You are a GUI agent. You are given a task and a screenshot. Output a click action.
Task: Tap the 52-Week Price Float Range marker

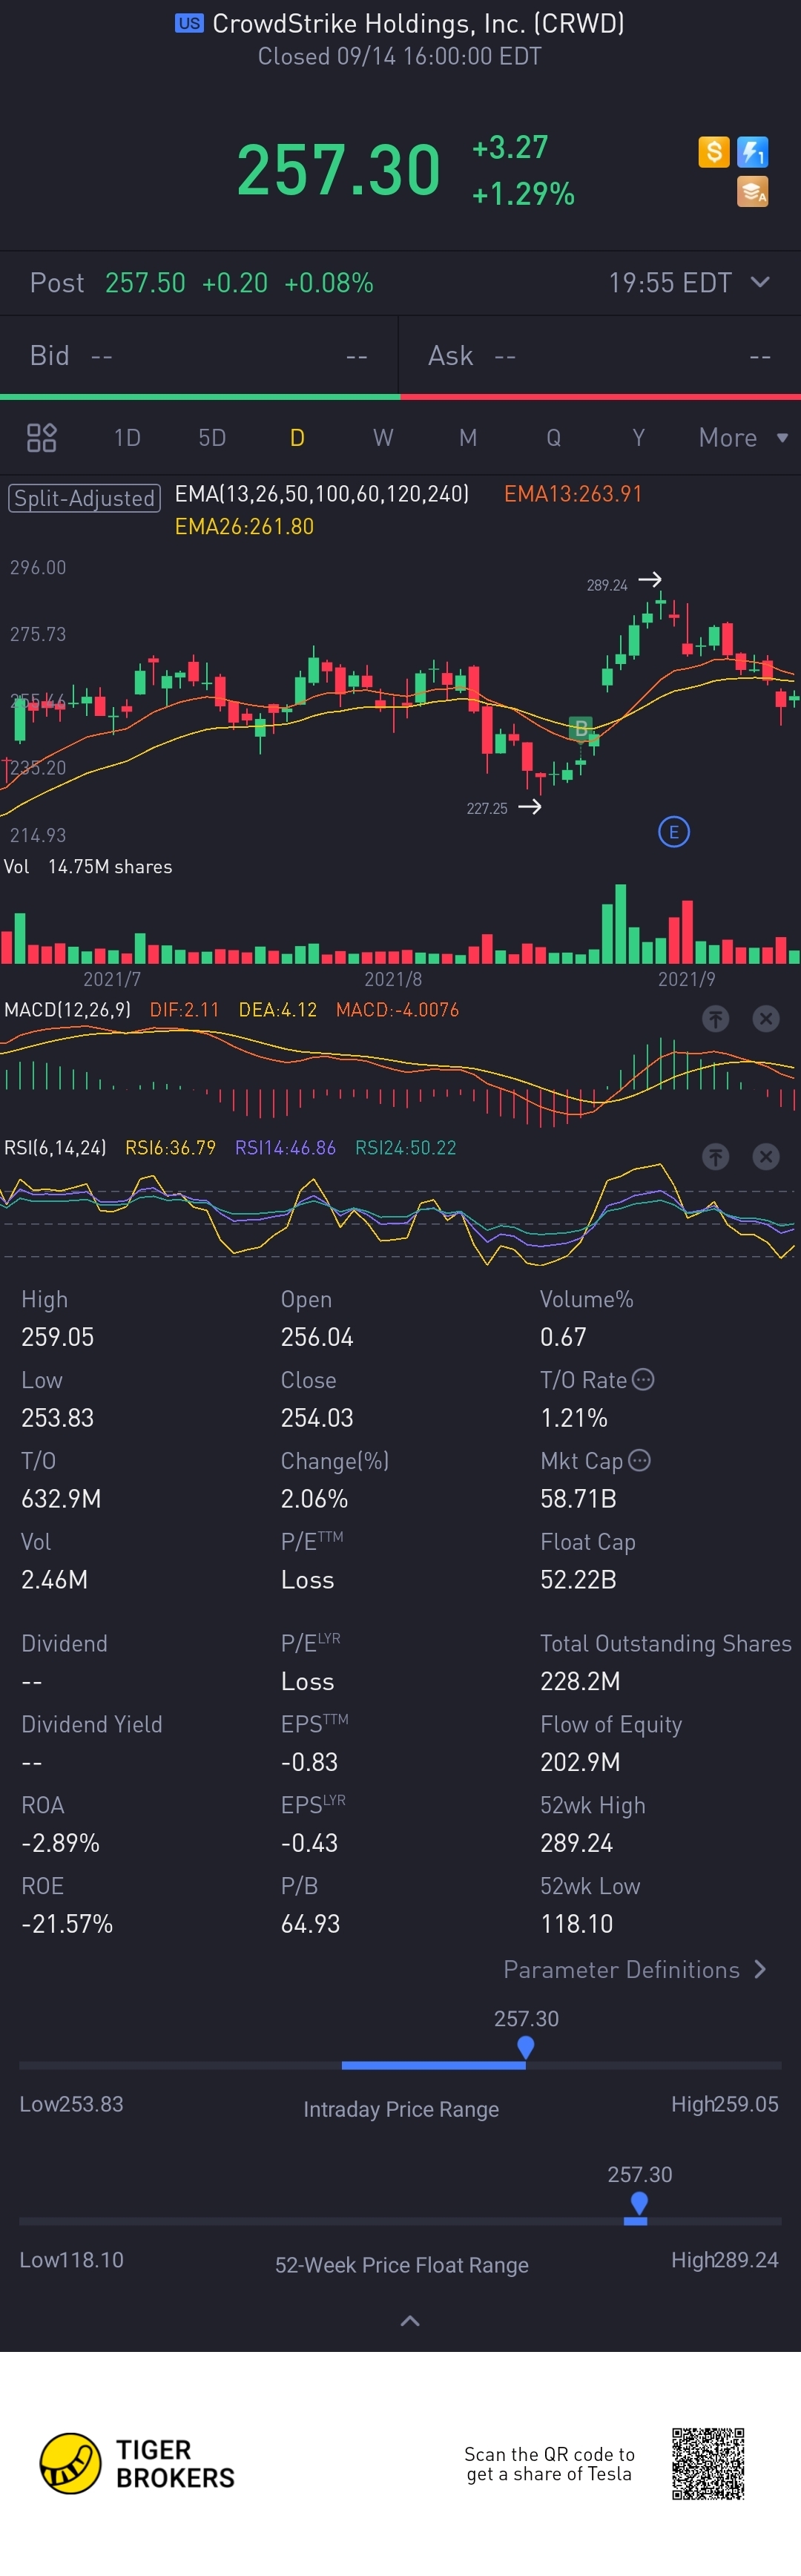(639, 2203)
